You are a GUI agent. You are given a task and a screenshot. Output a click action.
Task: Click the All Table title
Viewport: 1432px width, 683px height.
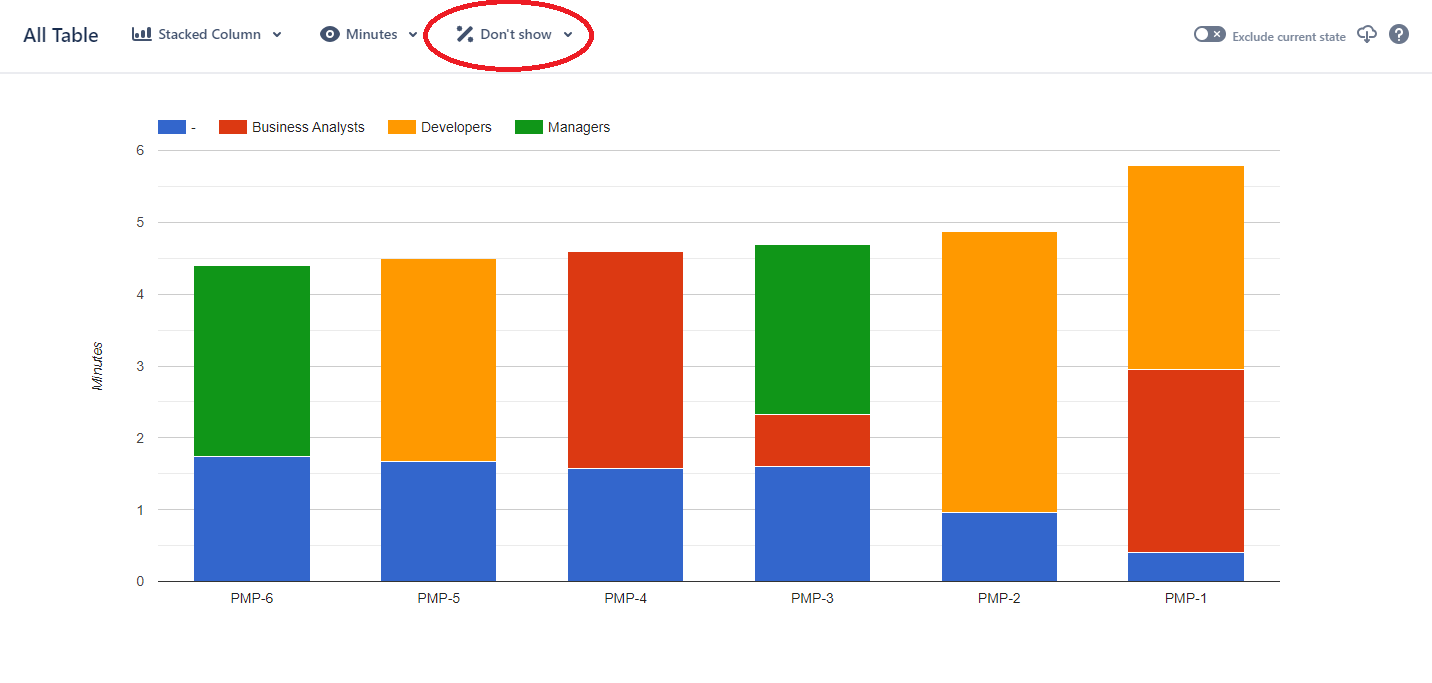pos(58,34)
